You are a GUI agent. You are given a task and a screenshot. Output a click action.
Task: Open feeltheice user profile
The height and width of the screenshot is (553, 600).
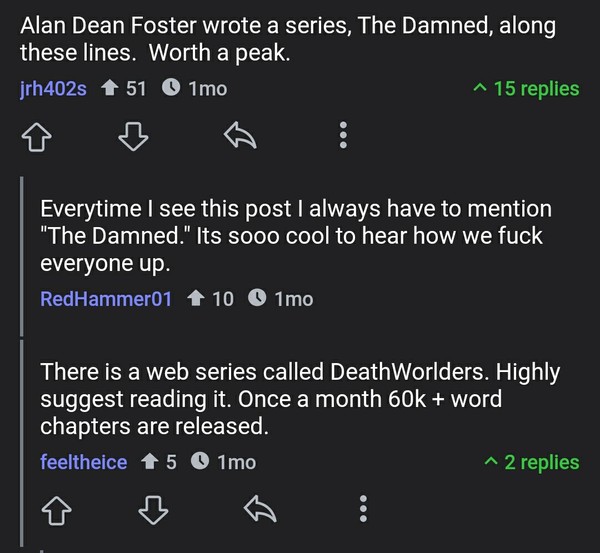point(84,462)
